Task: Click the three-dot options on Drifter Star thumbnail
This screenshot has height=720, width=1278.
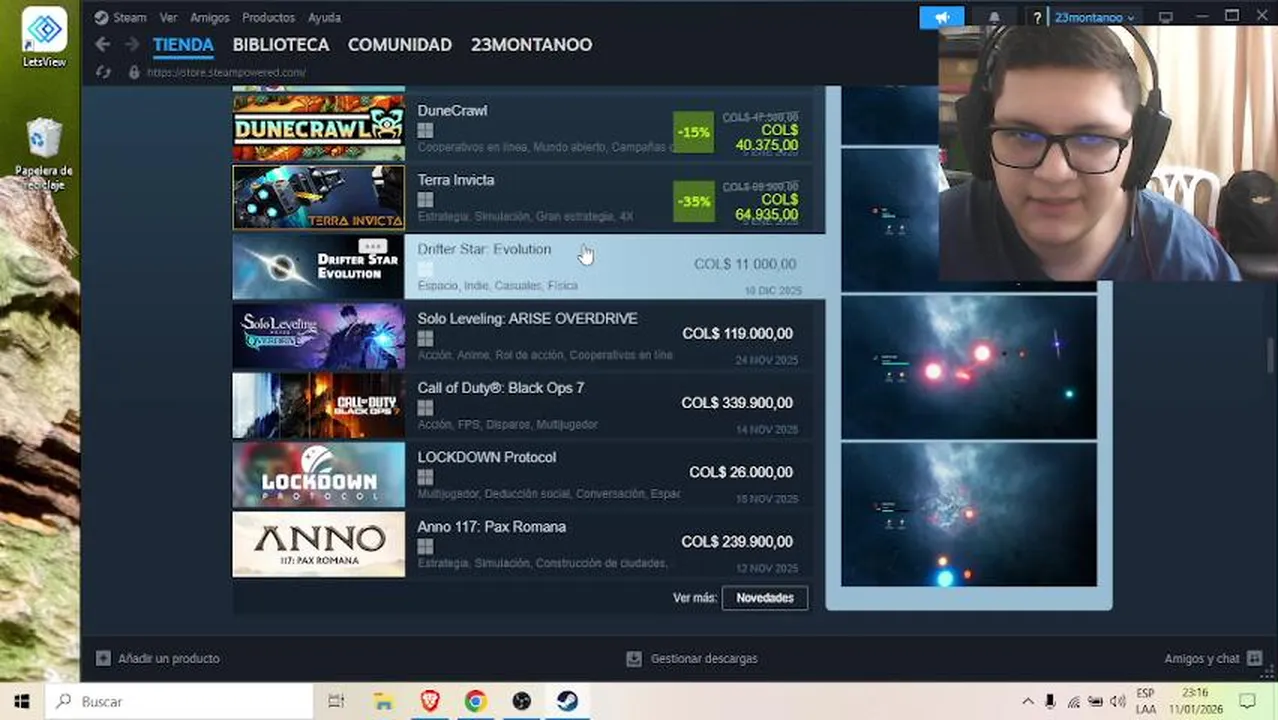Action: (372, 246)
